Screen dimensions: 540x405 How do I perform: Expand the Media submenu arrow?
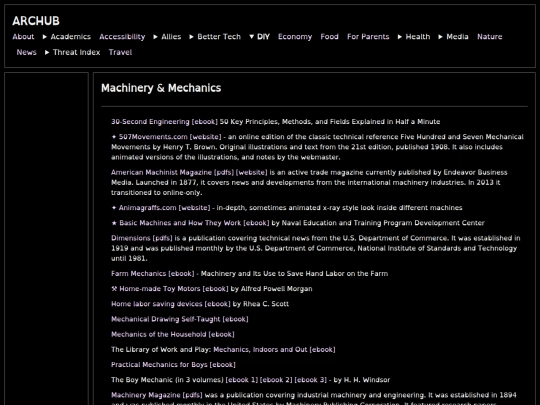(440, 37)
